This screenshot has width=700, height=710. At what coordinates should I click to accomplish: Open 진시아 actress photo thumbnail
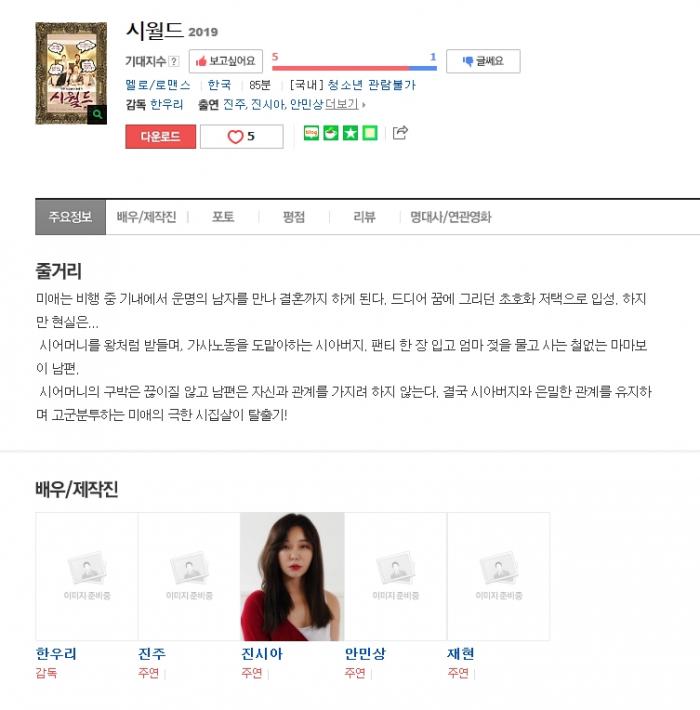[x=292, y=576]
